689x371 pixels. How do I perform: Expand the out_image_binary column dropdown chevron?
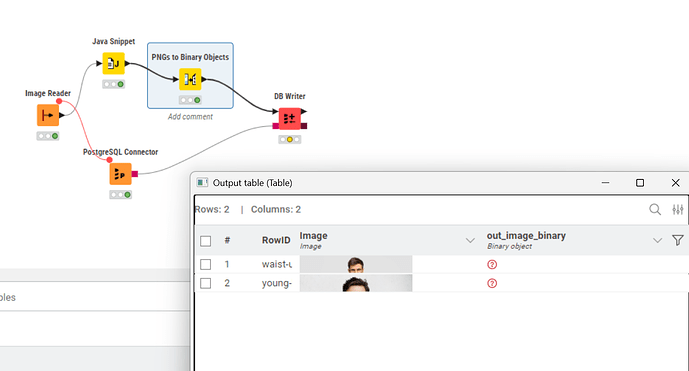coord(657,240)
